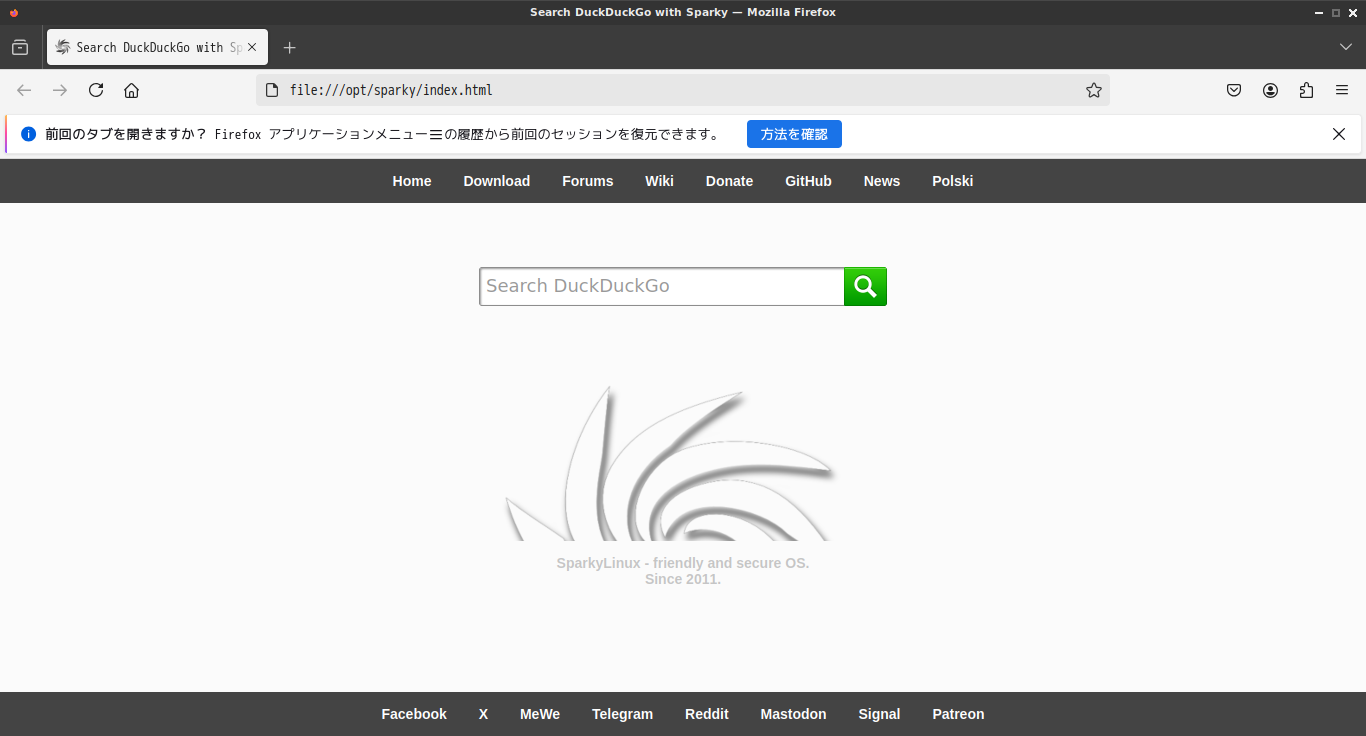Reload the current page
1366x736 pixels.
[96, 90]
